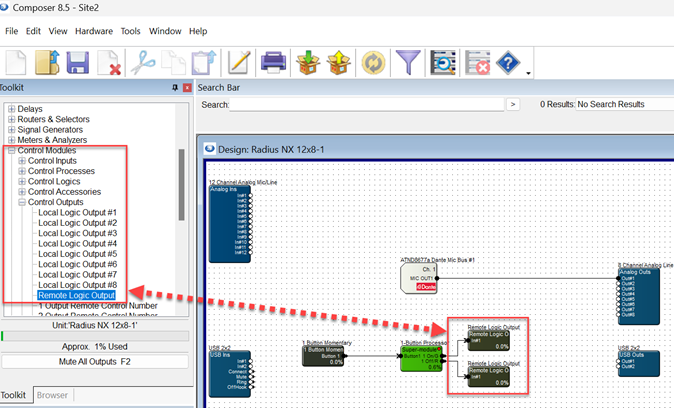Viewport: 674px width, 408px height.
Task: Click the Open file toolbar icon
Action: (47, 63)
